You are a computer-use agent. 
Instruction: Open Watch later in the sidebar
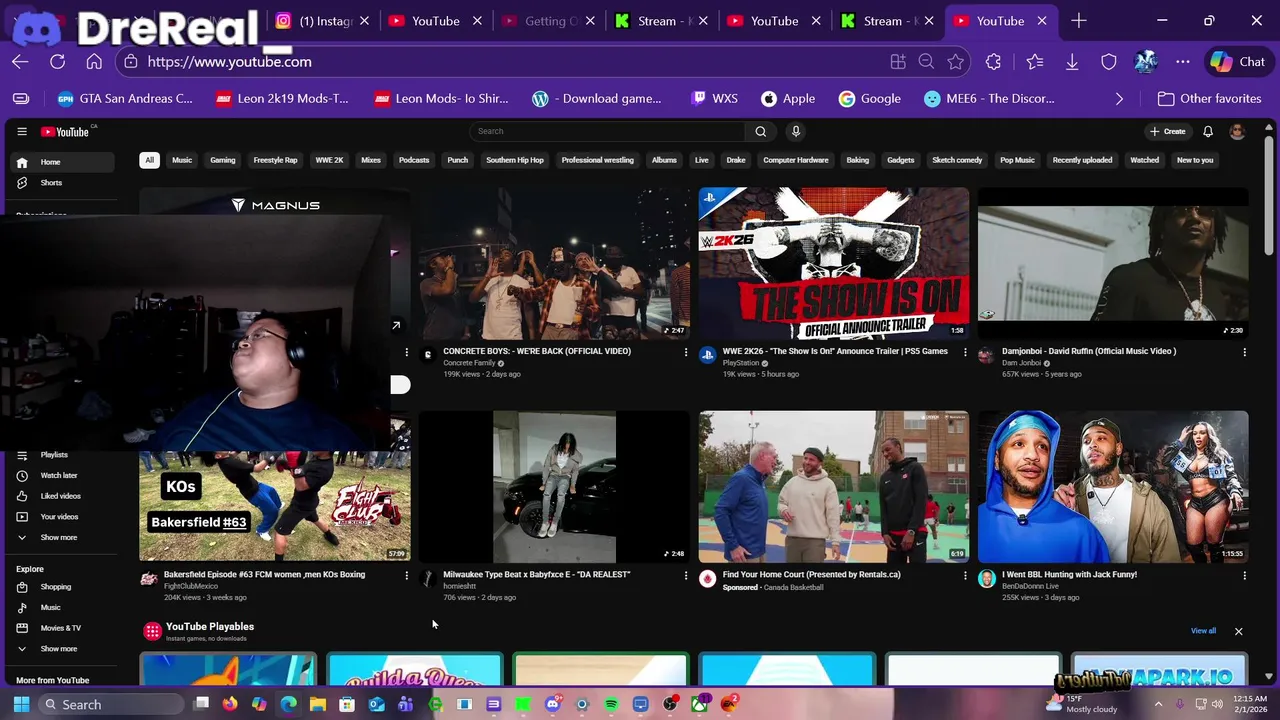[61, 476]
